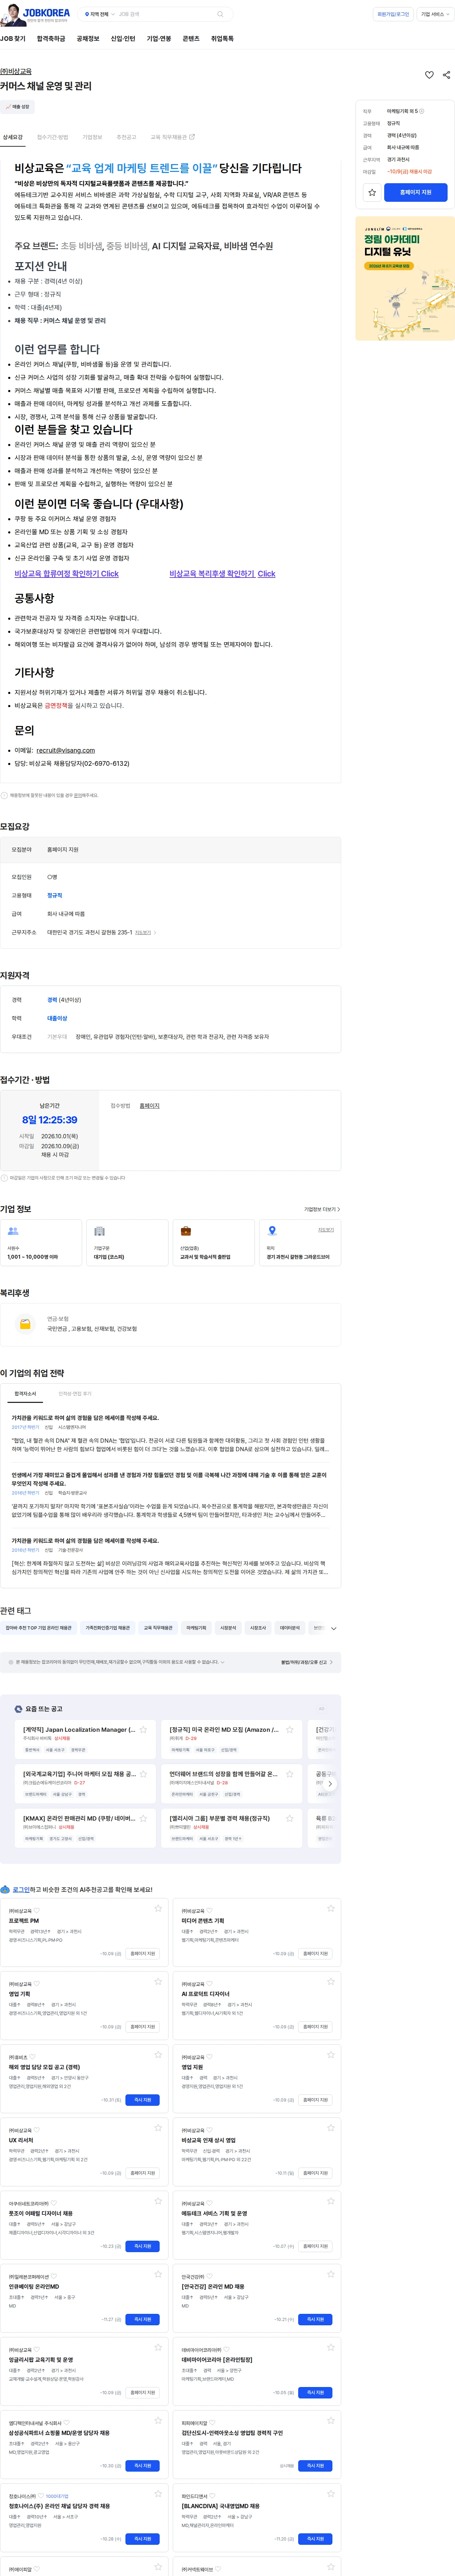Click the (주)비상교육 company name link
This screenshot has height=2576, width=455.
(x=16, y=72)
